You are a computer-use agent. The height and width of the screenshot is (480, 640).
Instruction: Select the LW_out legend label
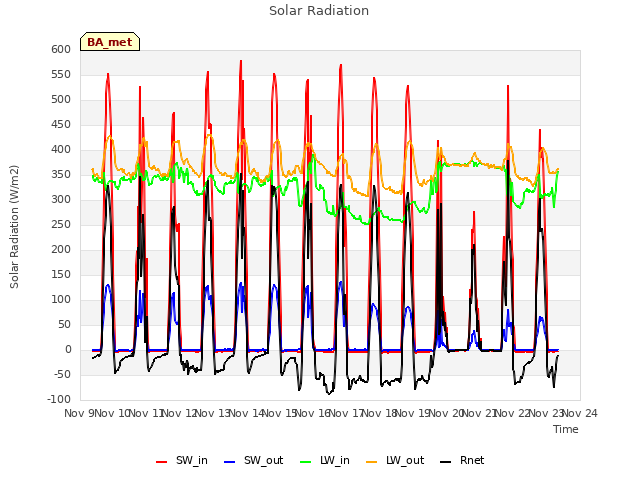click(x=405, y=460)
